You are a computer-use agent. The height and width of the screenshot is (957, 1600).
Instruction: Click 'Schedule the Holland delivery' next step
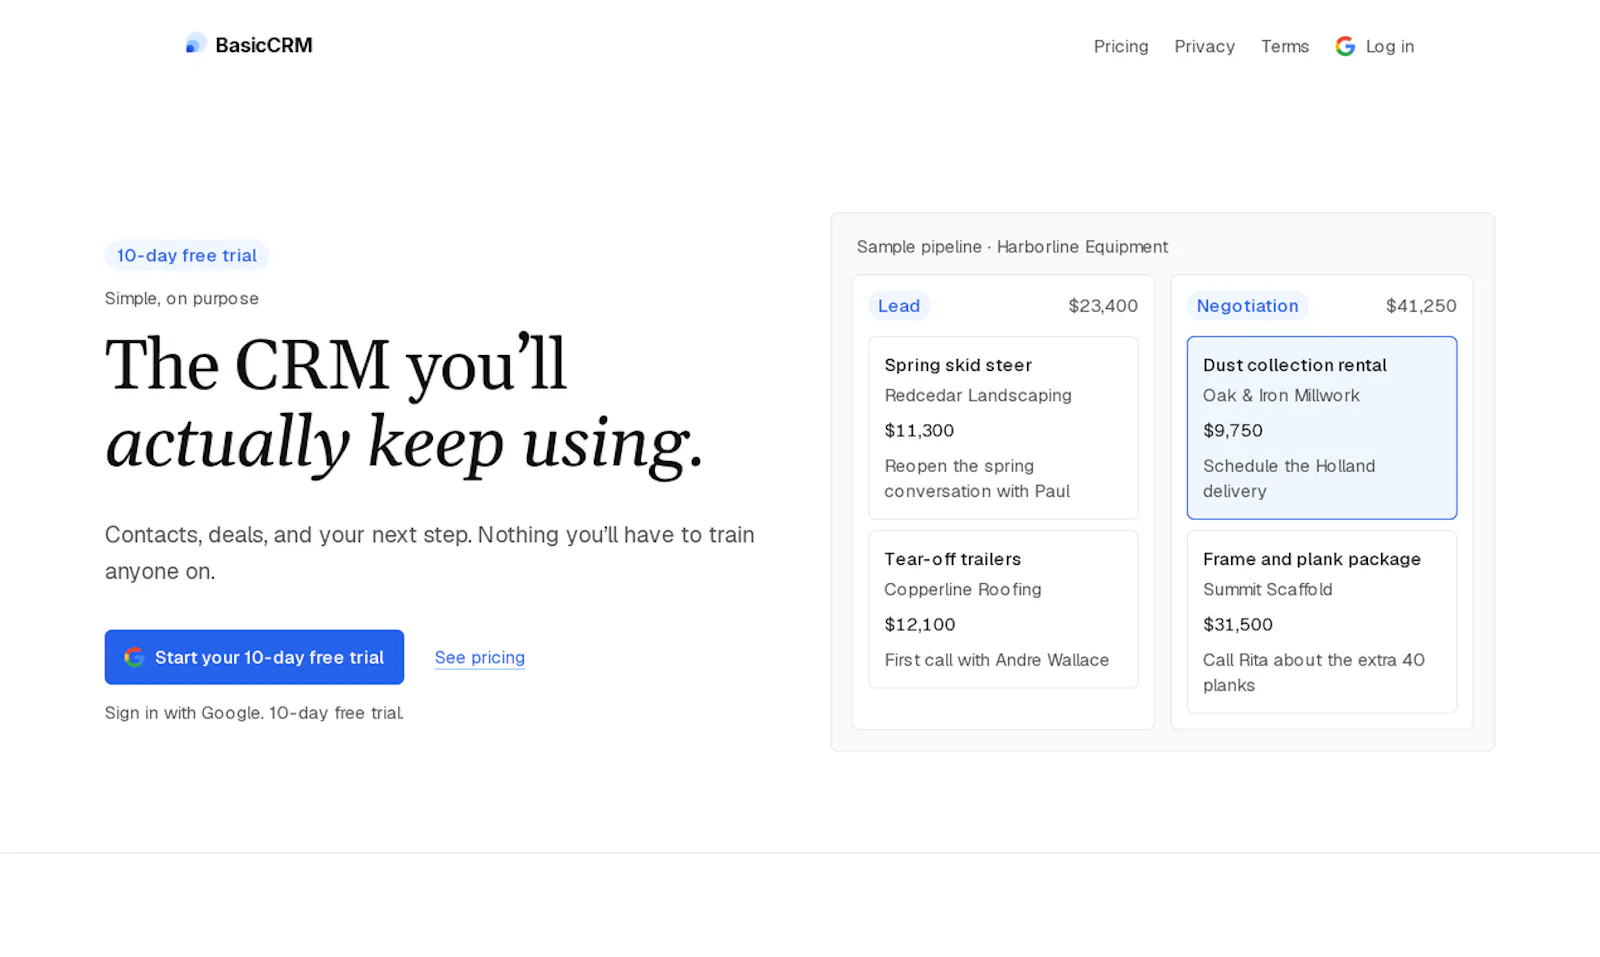pos(1289,478)
